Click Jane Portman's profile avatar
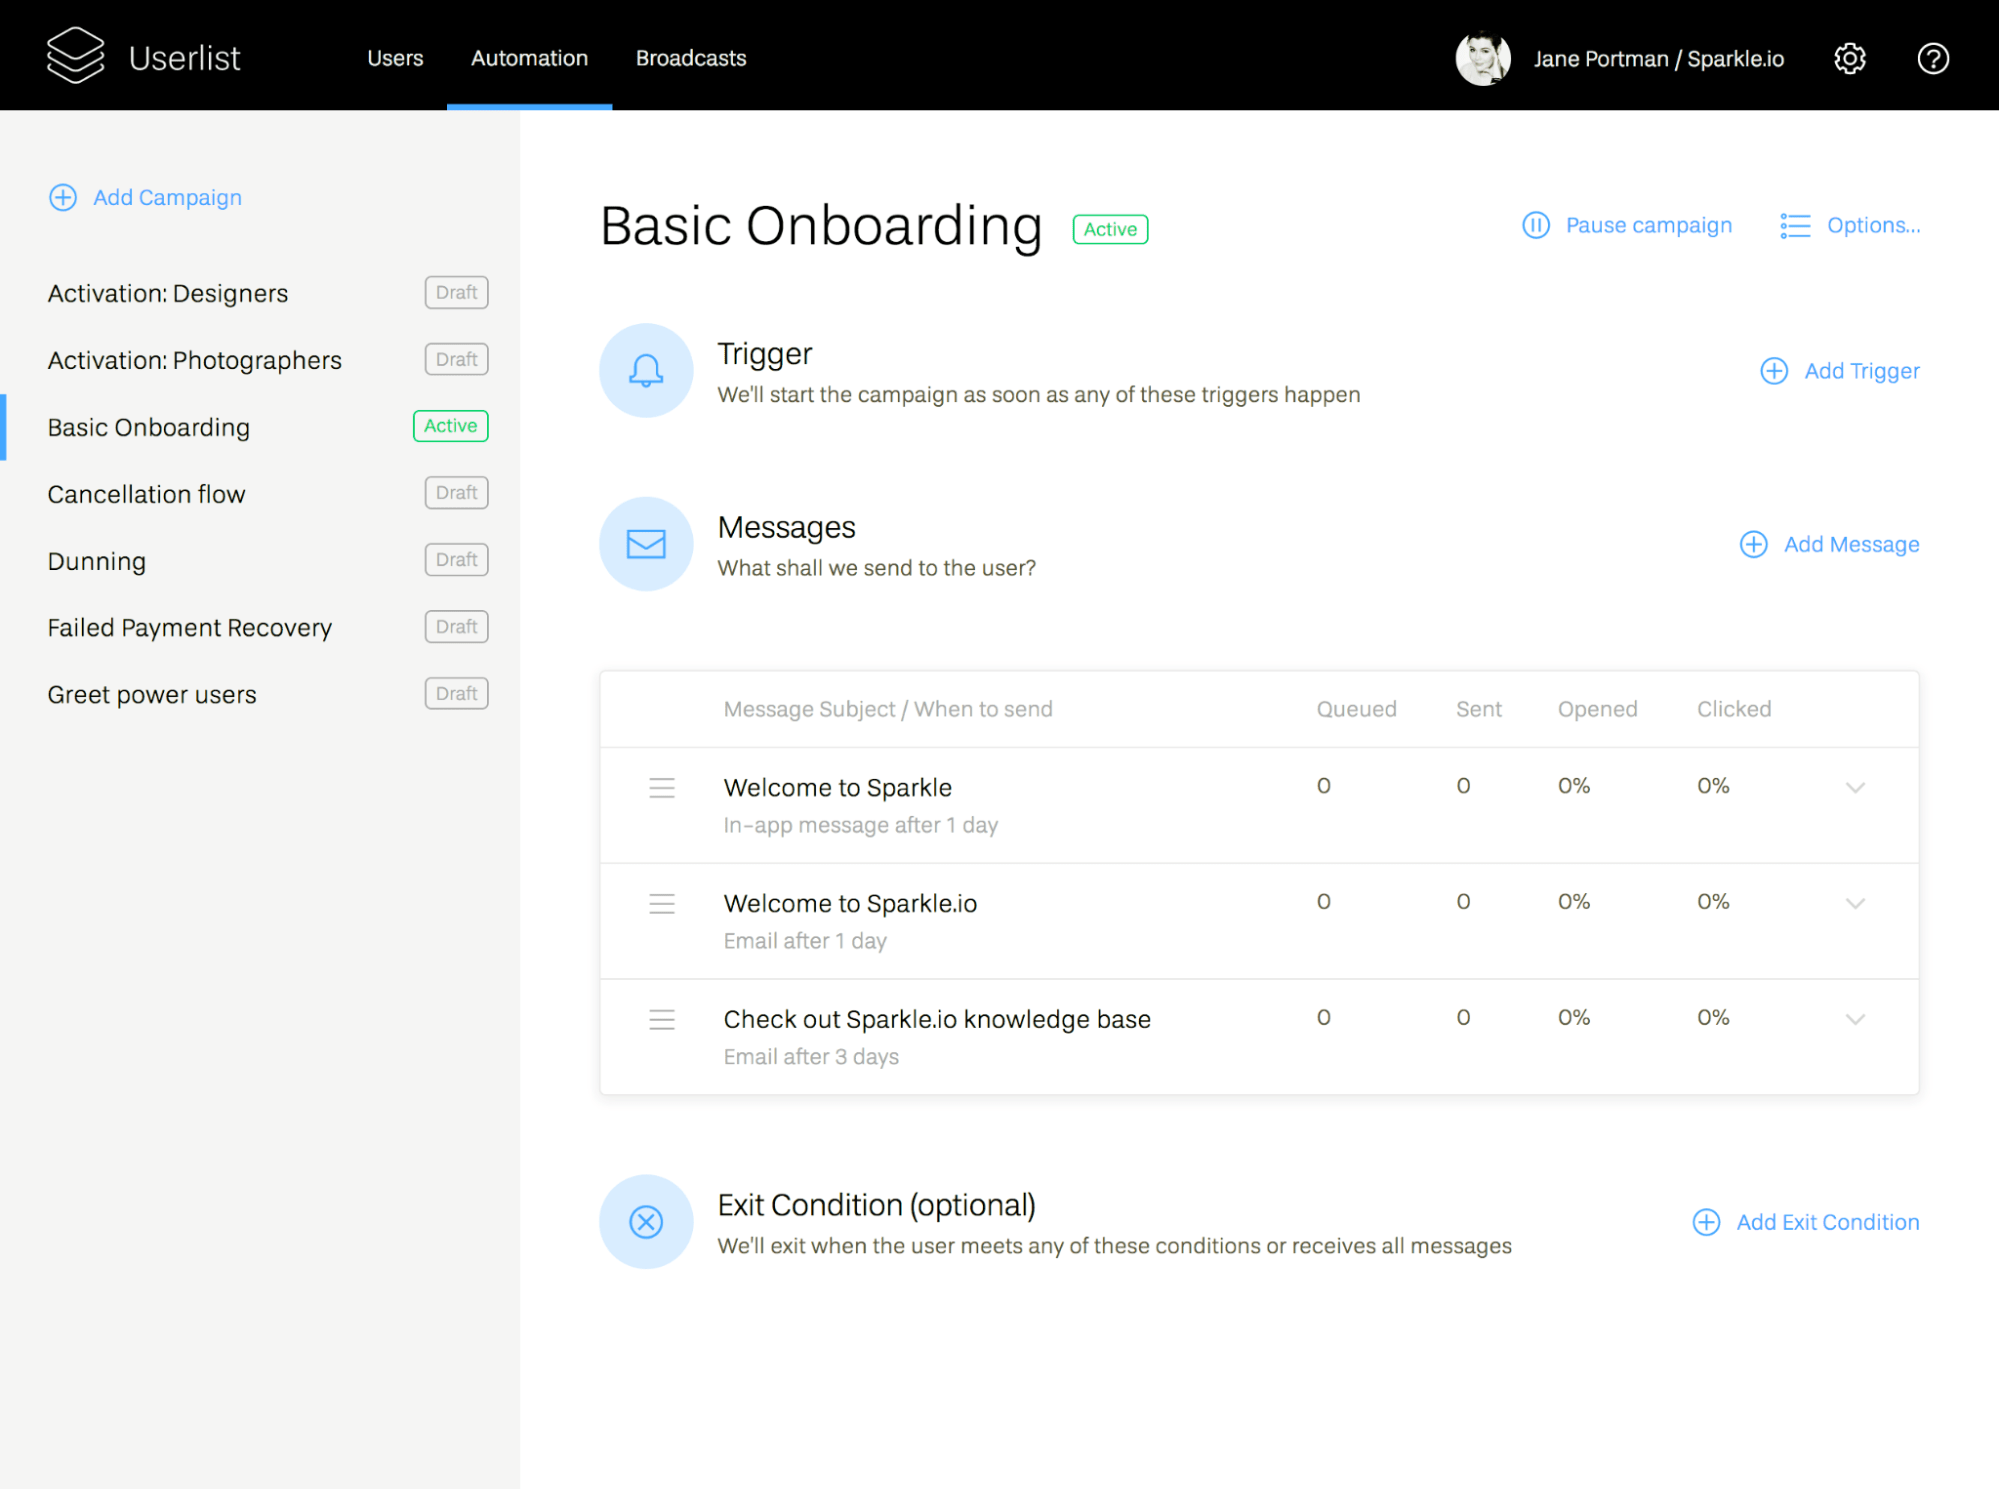Image resolution: width=1999 pixels, height=1490 pixels. [x=1483, y=58]
